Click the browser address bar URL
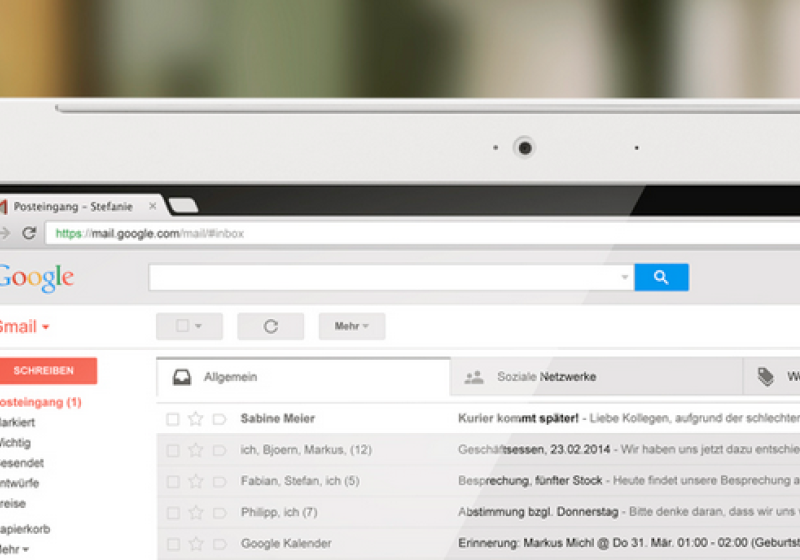 pos(149,234)
